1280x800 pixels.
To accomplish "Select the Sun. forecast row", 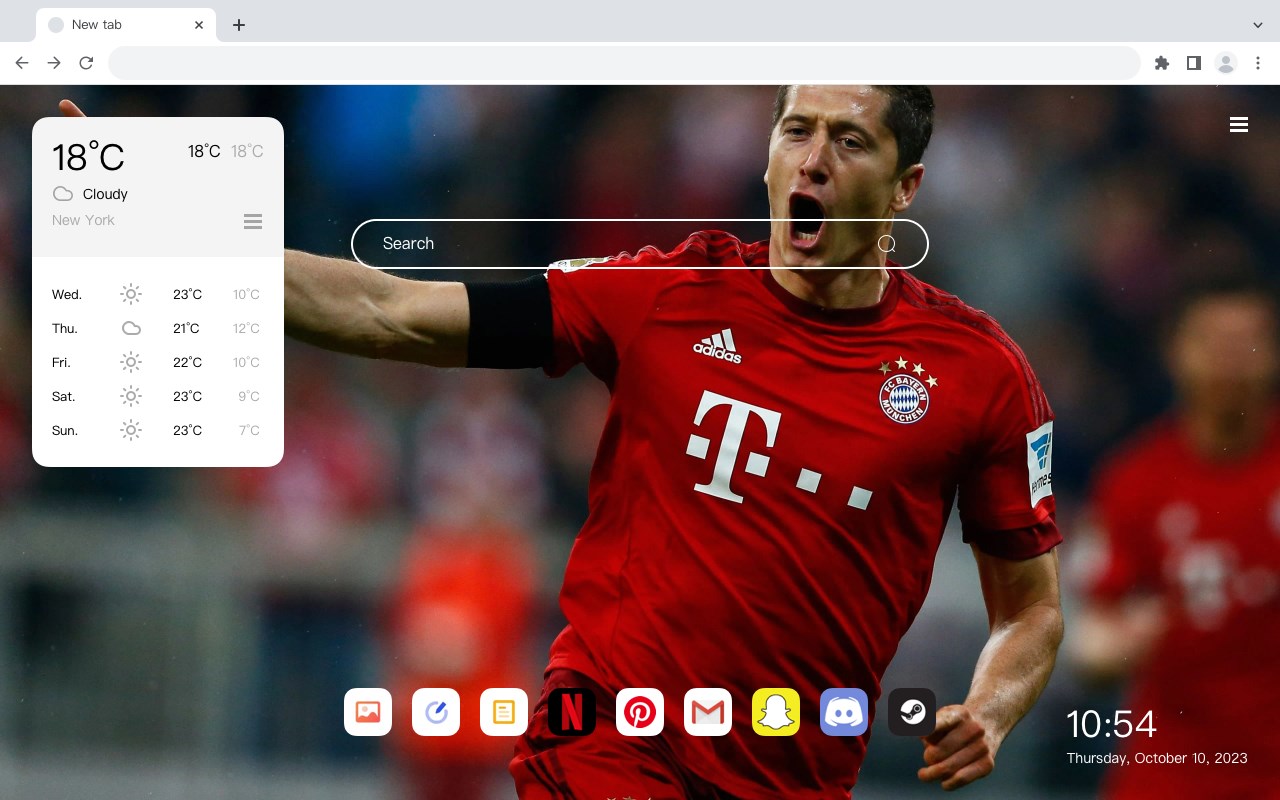I will [x=158, y=430].
